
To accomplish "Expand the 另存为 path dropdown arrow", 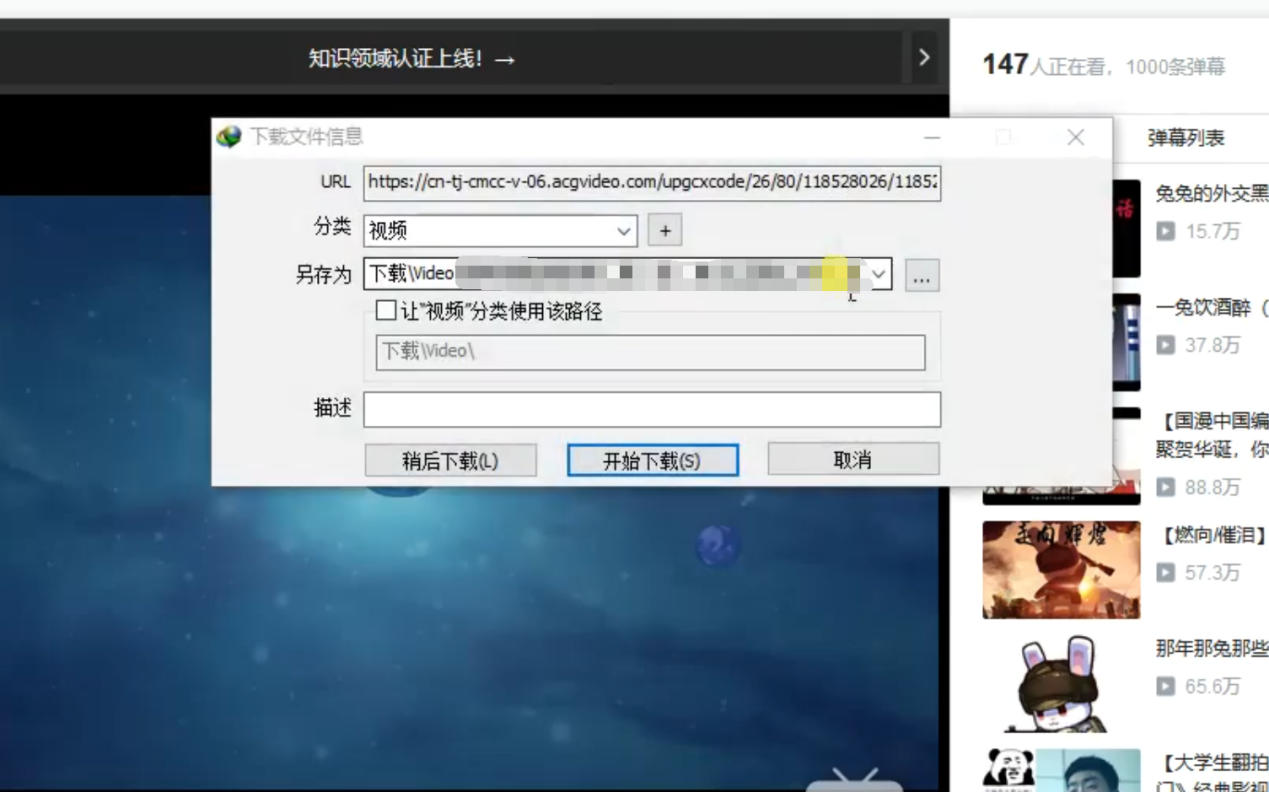I will tap(879, 274).
